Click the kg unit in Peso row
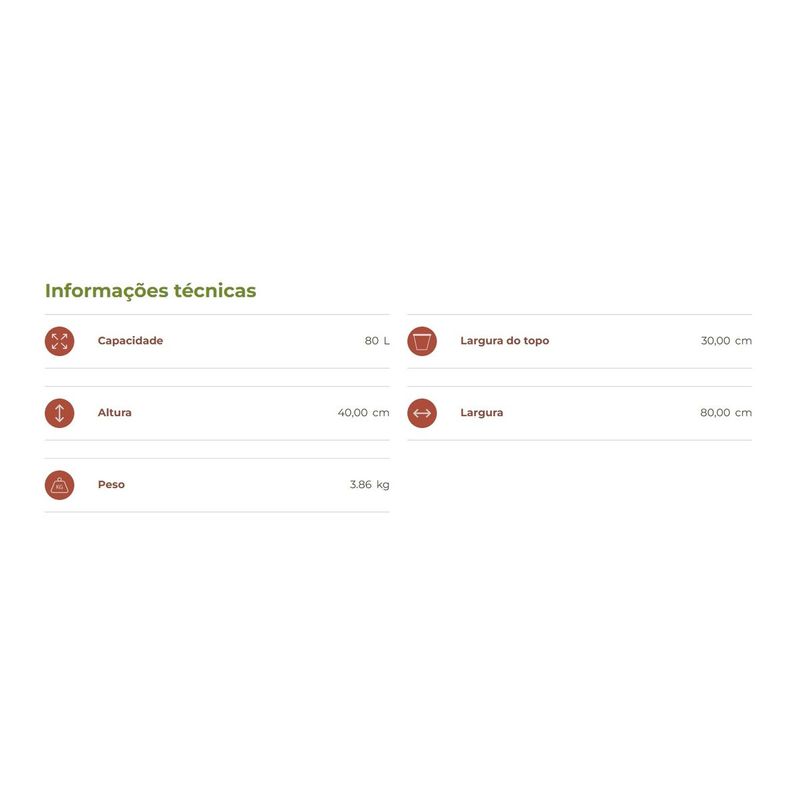The height and width of the screenshot is (800, 800). click(x=383, y=485)
